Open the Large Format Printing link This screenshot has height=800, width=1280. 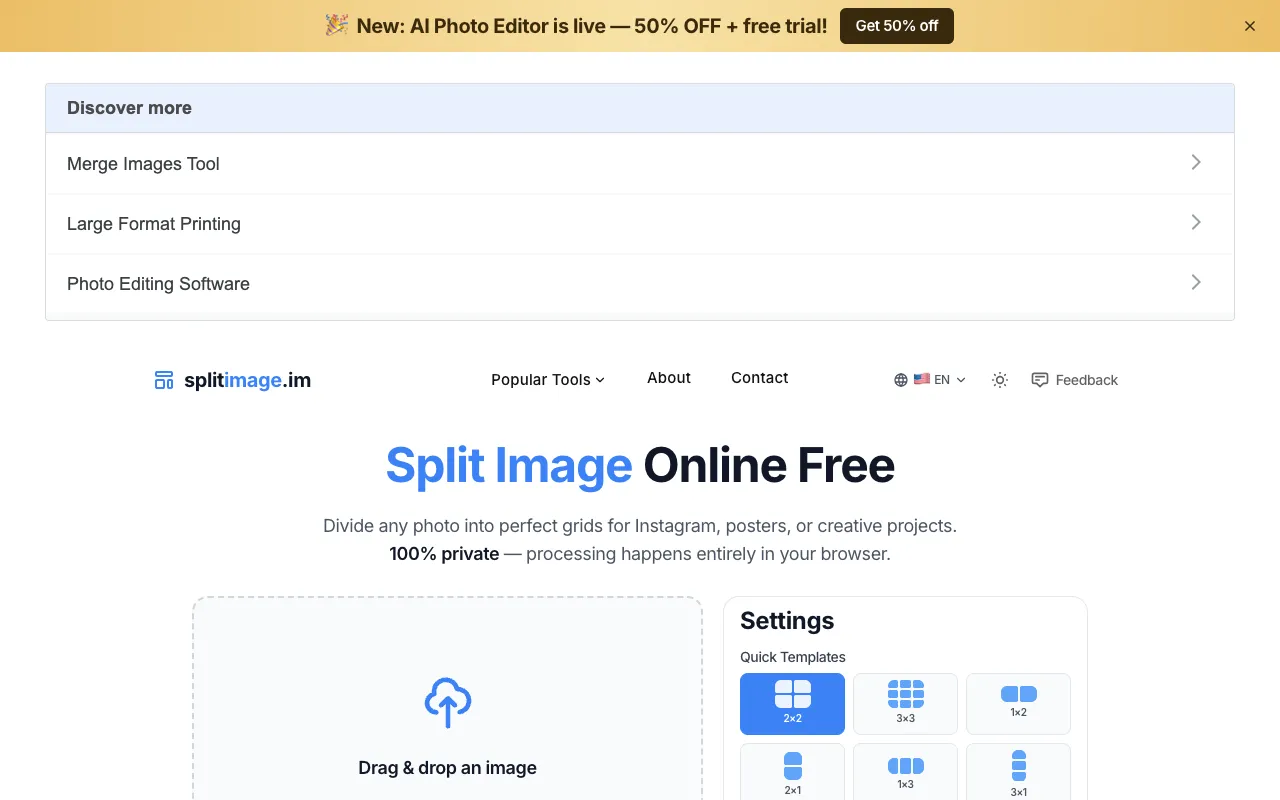pyautogui.click(x=640, y=224)
